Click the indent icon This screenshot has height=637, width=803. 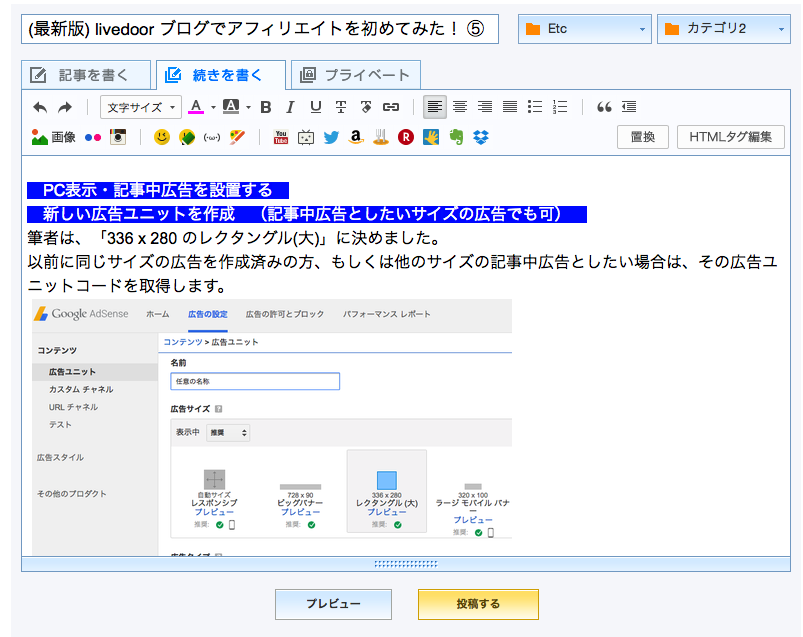[x=629, y=107]
